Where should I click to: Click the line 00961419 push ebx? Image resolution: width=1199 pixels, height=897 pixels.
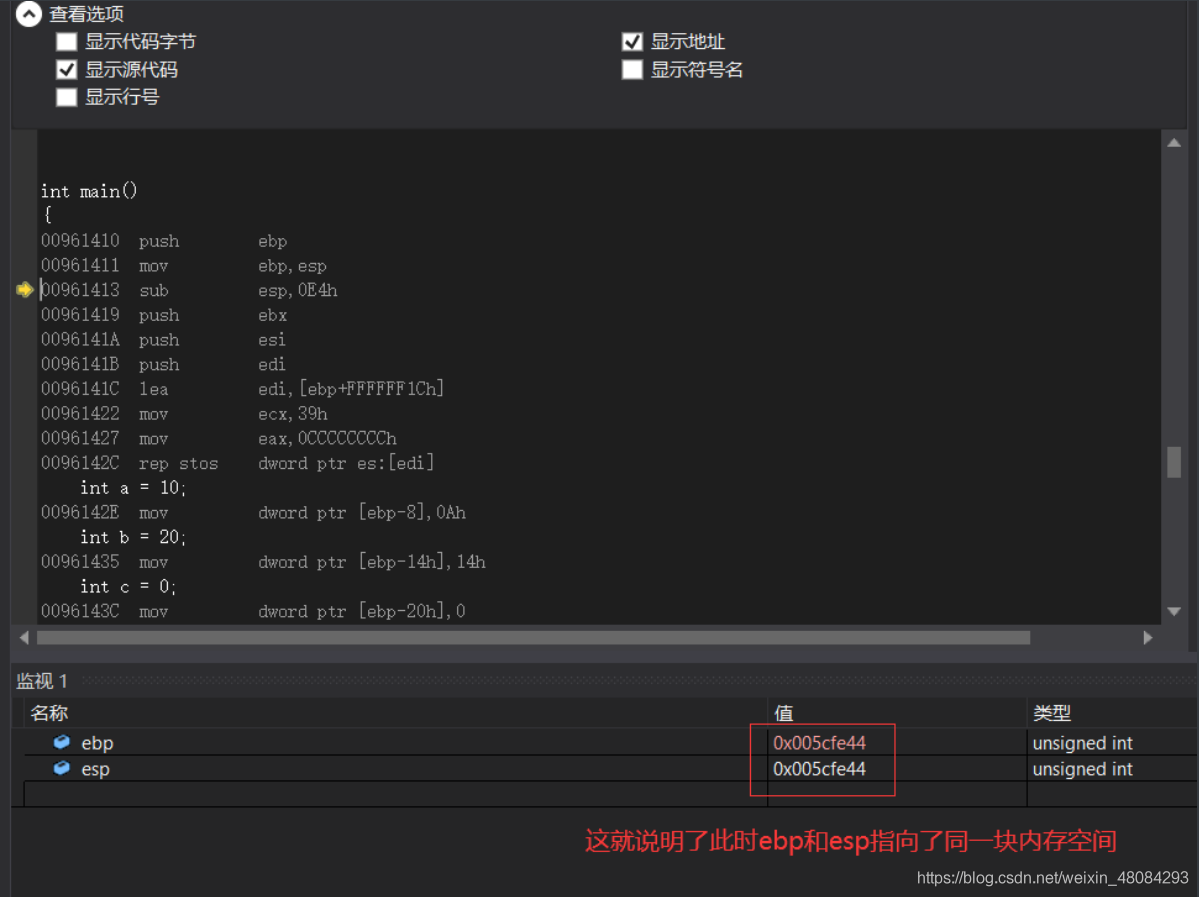tap(164, 314)
